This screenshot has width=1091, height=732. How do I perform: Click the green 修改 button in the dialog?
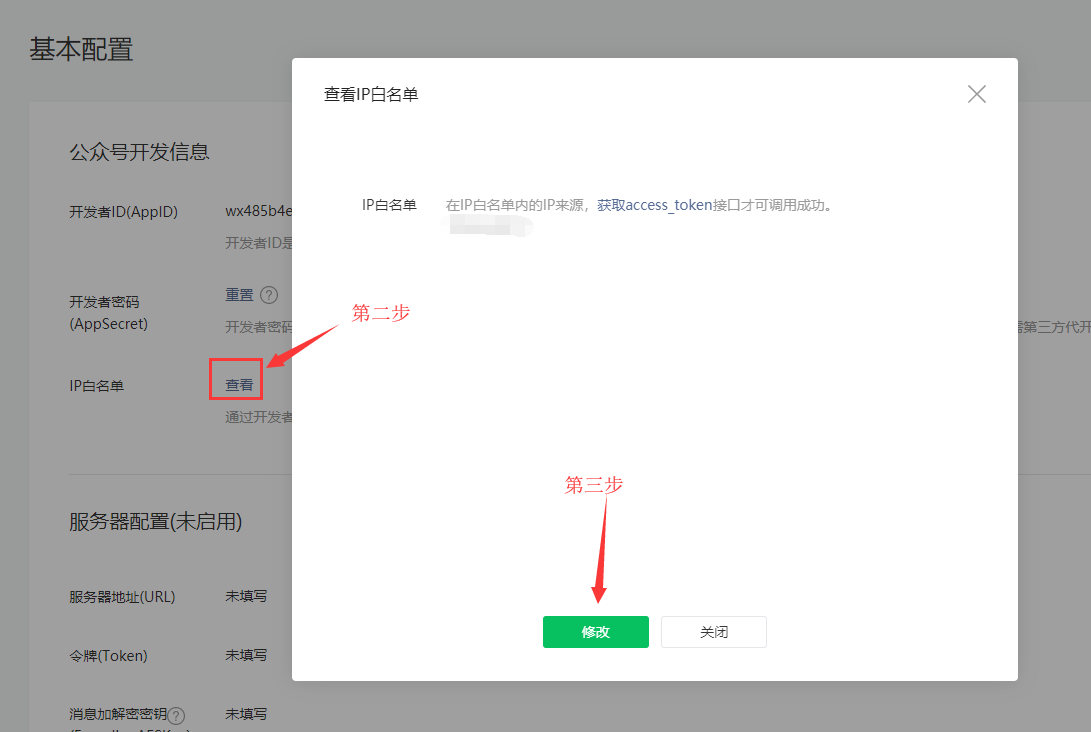click(x=595, y=632)
